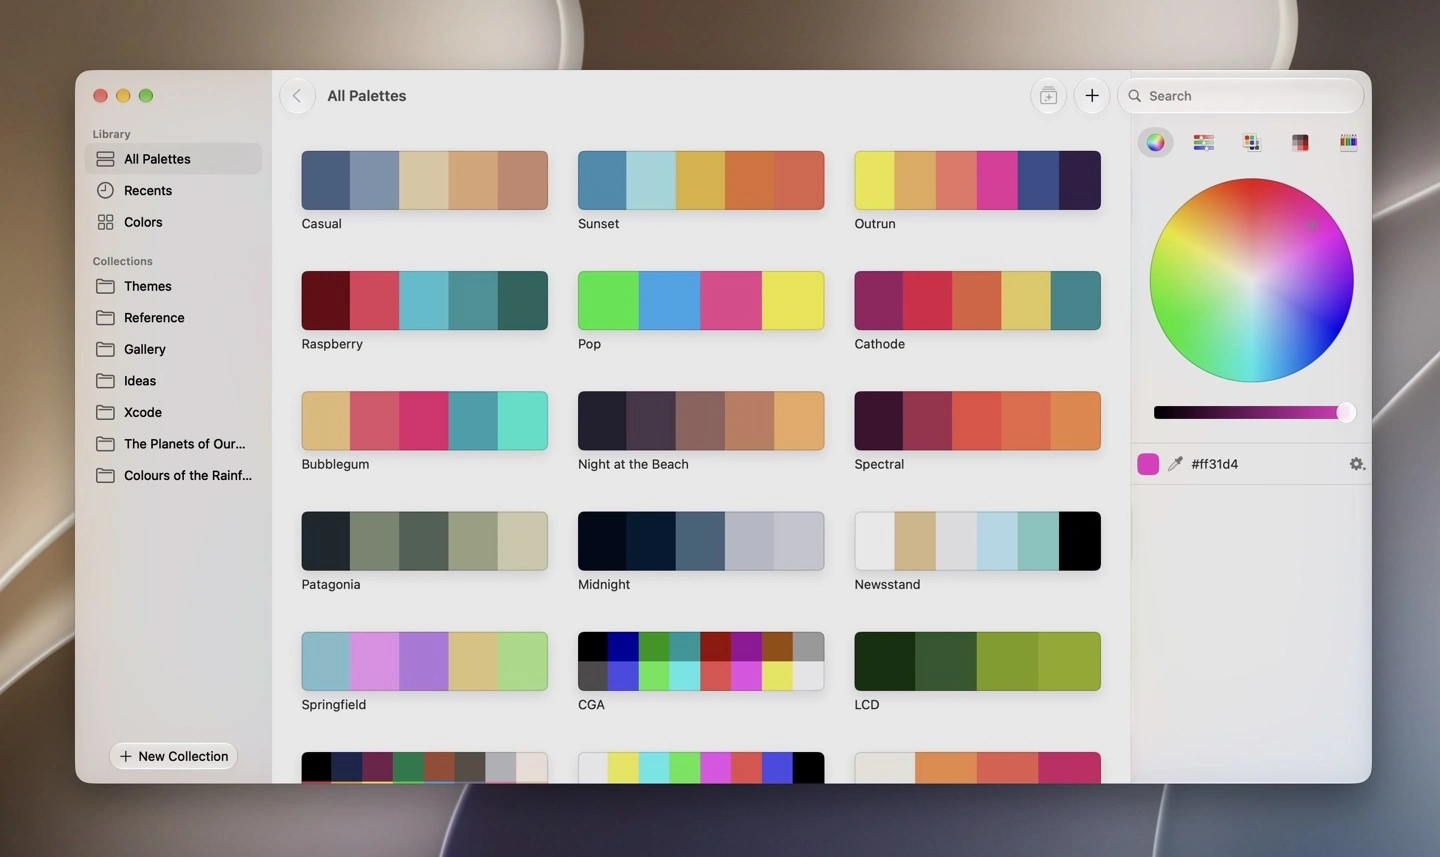
Task: Open the Reference collection
Action: 173,318
